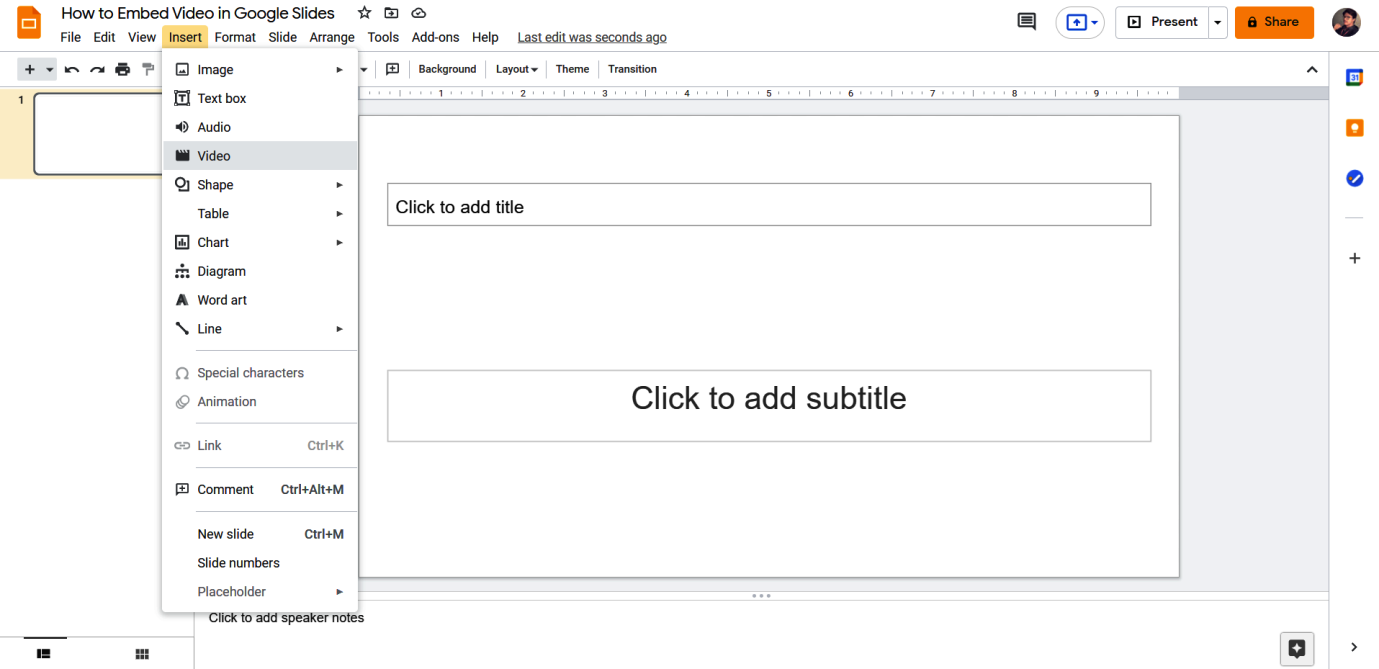
Task: Open the Help menu
Action: click(485, 37)
